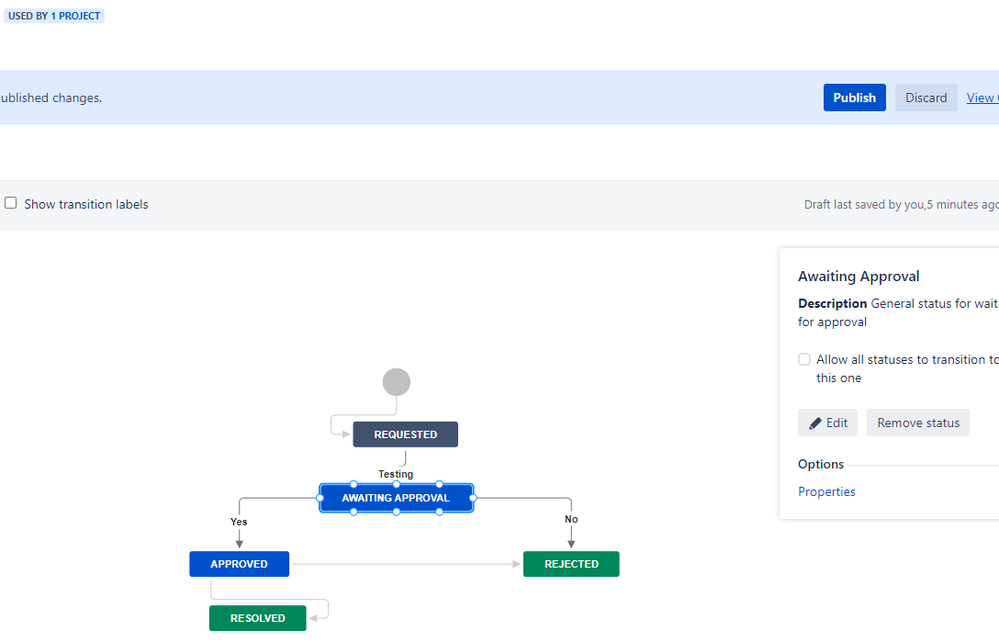Remove the Awaiting Approval status
This screenshot has height=644, width=999.
coord(917,422)
